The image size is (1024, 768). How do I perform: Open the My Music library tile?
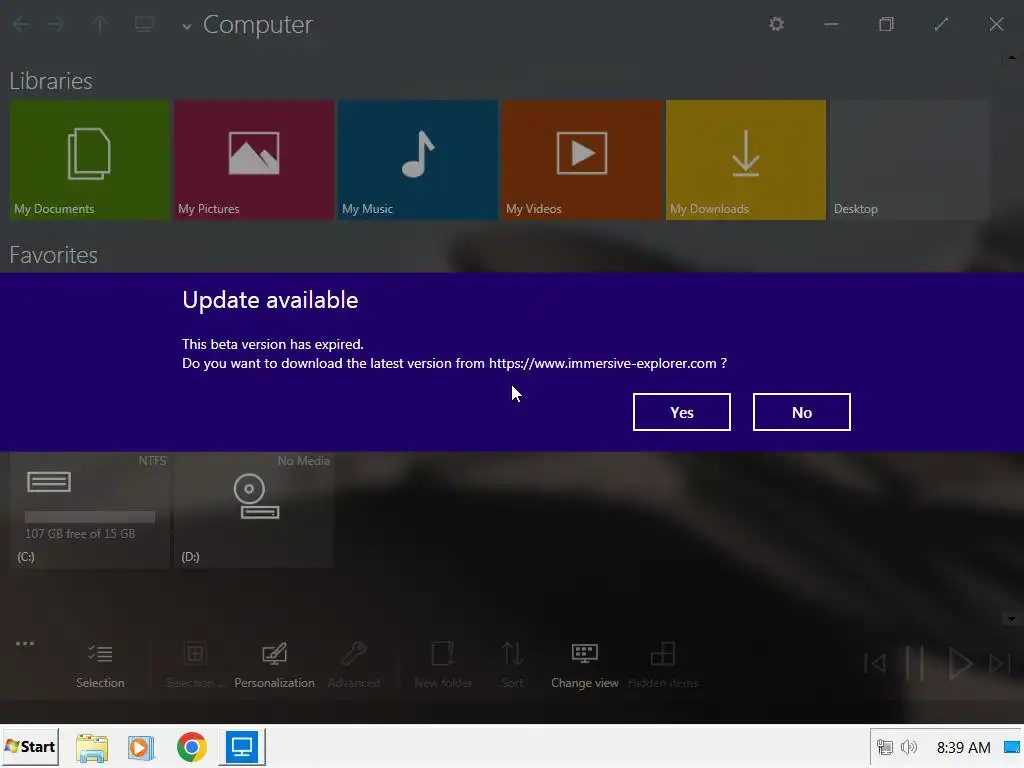(417, 160)
